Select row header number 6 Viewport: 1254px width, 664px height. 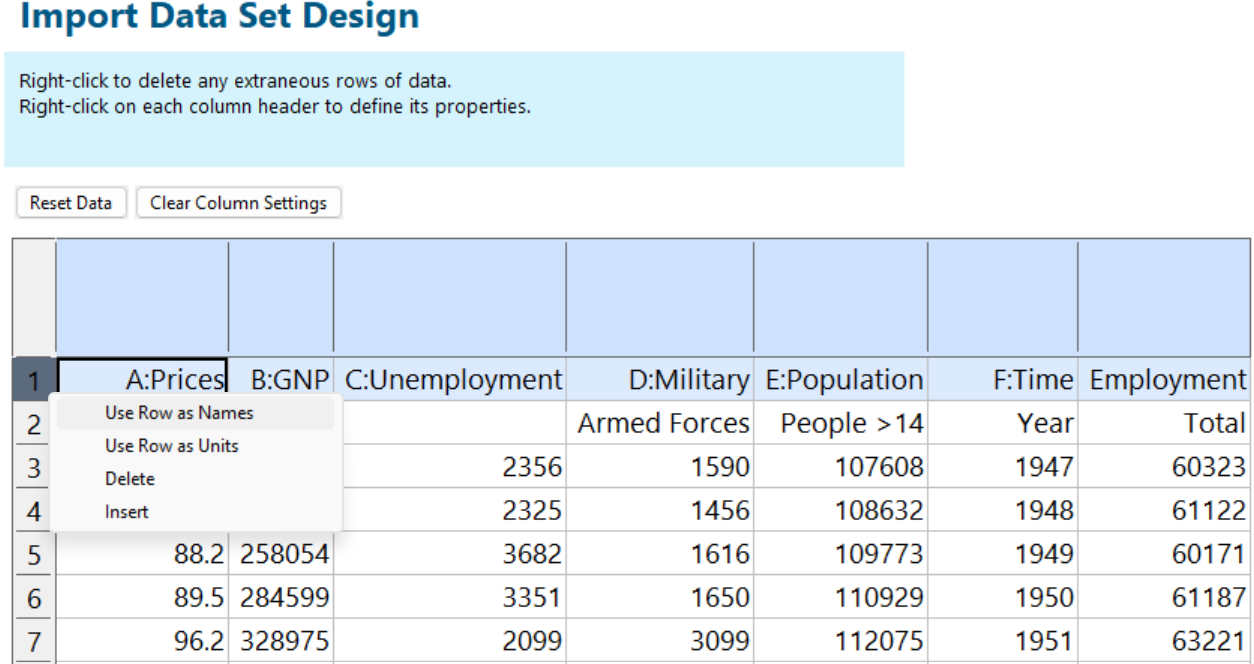point(34,598)
